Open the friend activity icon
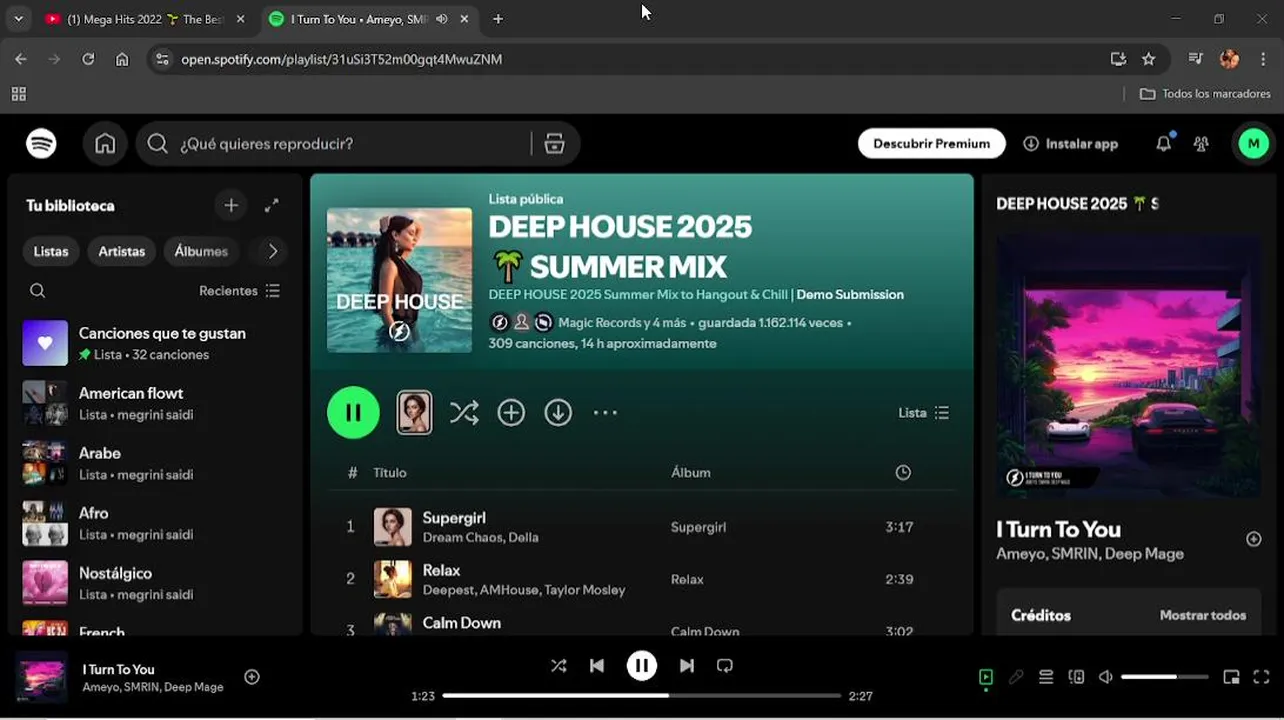The height and width of the screenshot is (720, 1284). pos(1201,144)
